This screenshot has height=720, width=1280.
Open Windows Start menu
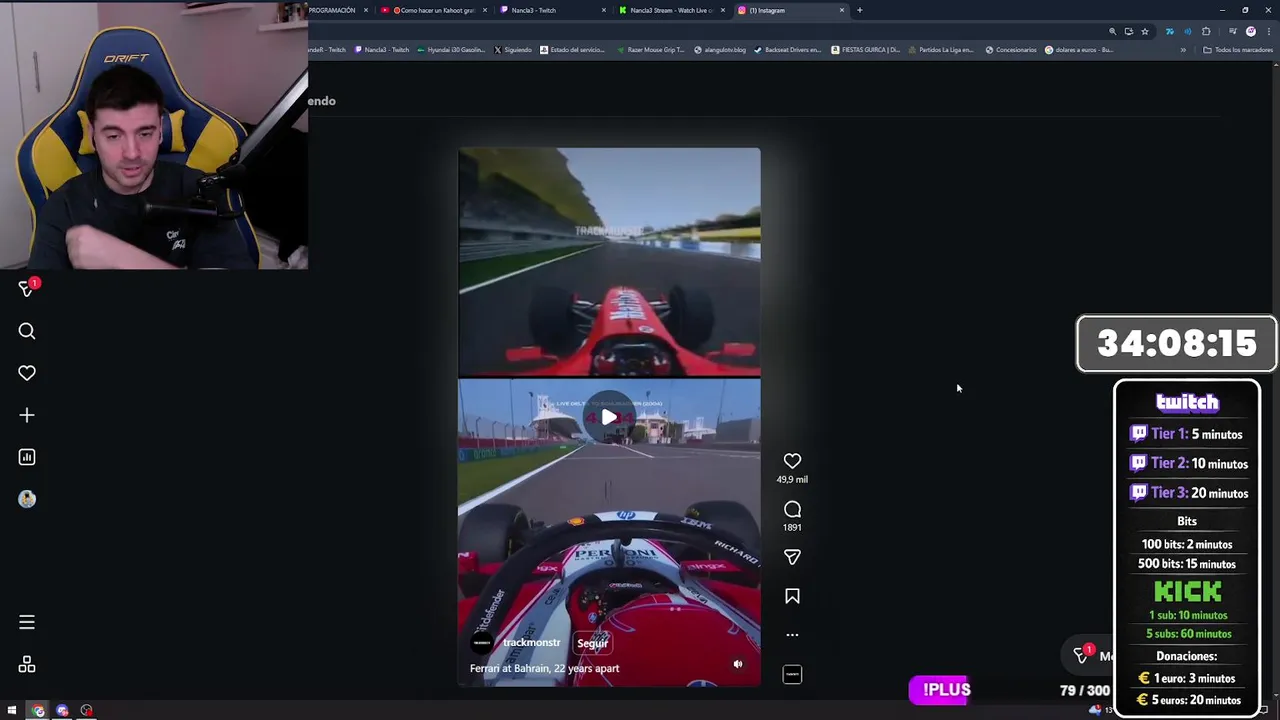[12, 711]
